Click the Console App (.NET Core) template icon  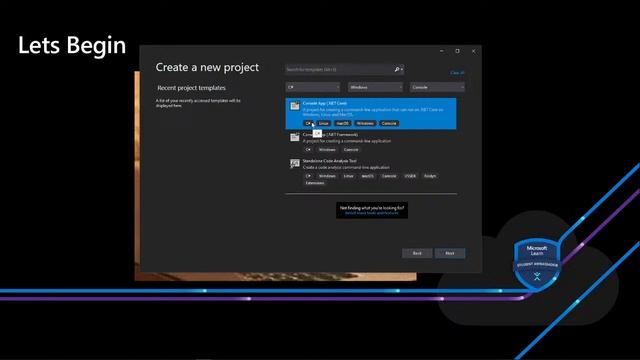coord(295,106)
